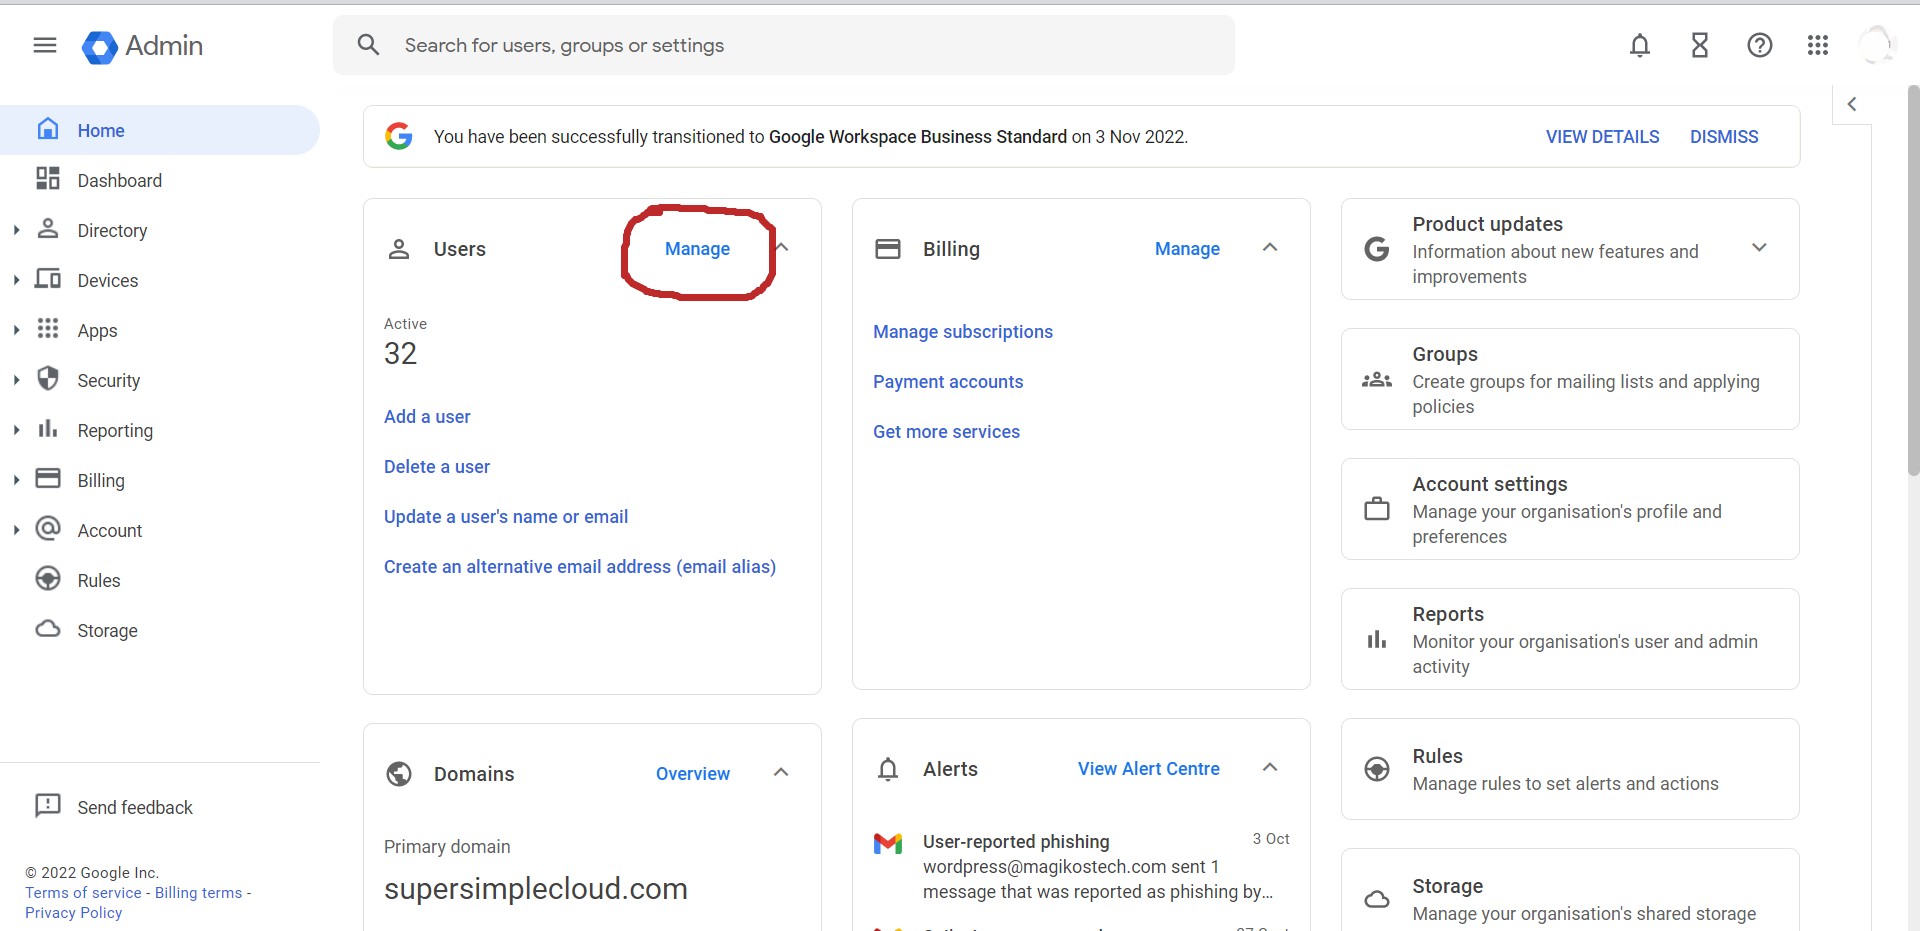Image resolution: width=1920 pixels, height=931 pixels.
Task: Click Manage on the Users card
Action: 697,249
